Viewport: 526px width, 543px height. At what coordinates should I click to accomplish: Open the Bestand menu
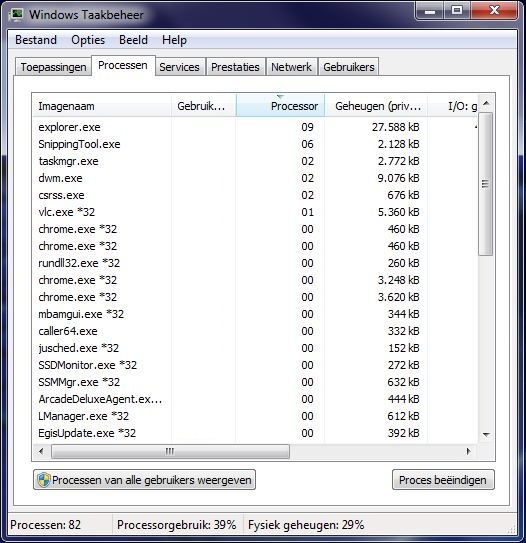pyautogui.click(x=36, y=40)
